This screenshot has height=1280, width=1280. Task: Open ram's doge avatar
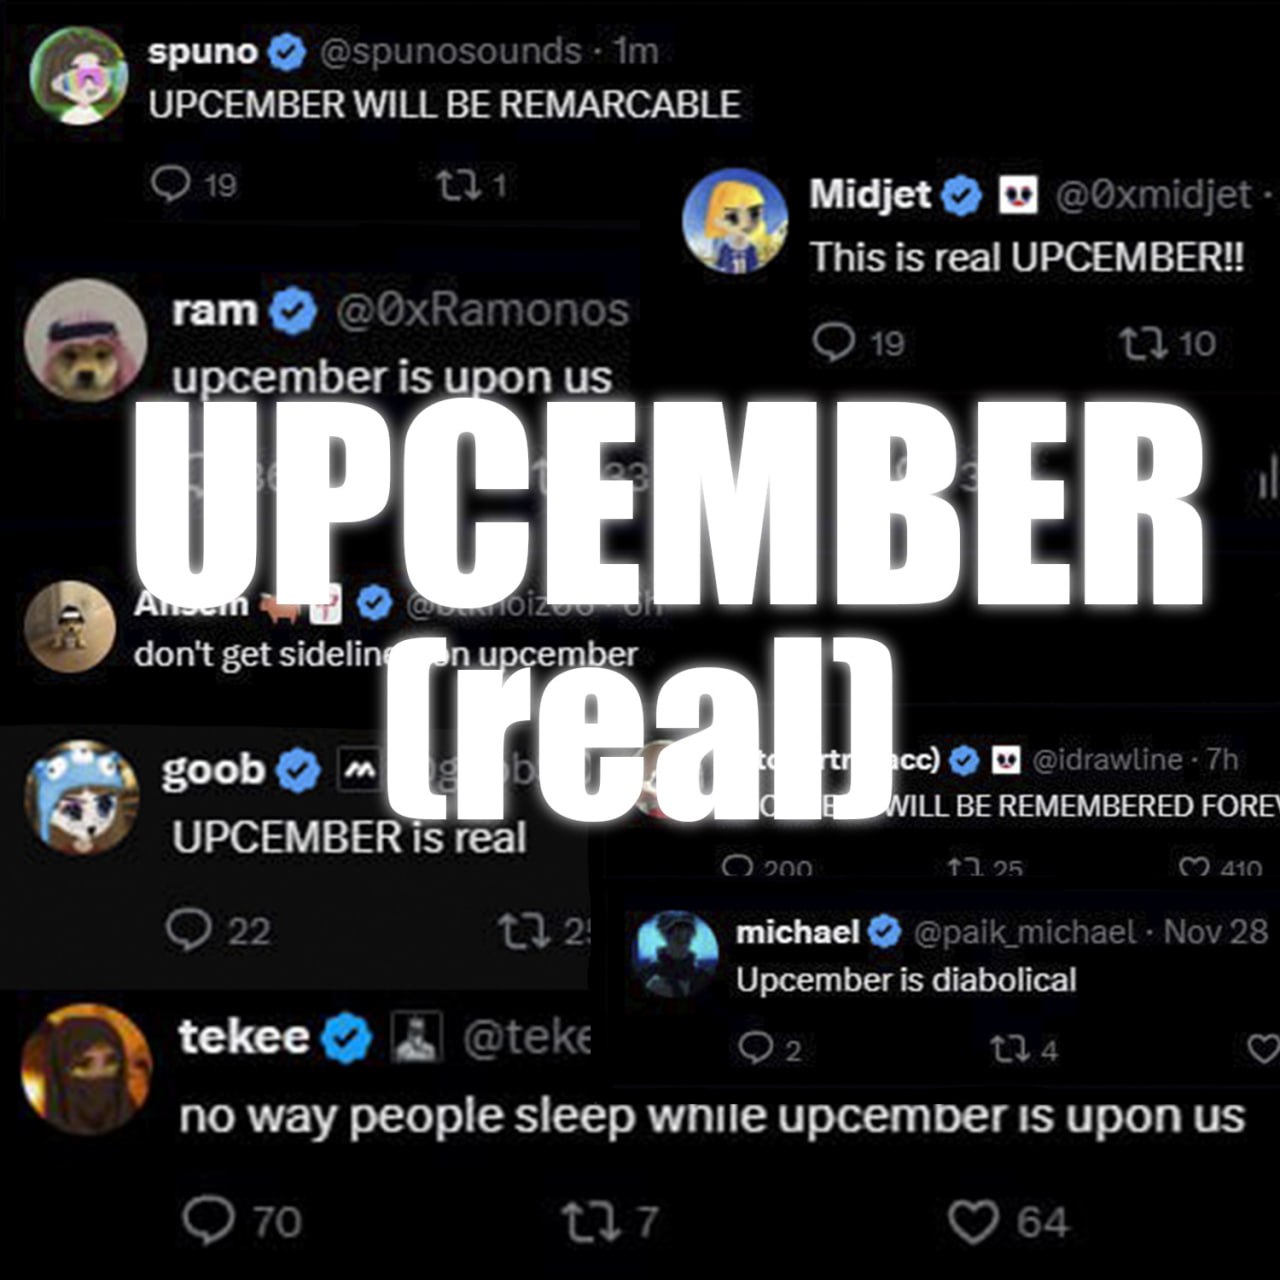86,341
